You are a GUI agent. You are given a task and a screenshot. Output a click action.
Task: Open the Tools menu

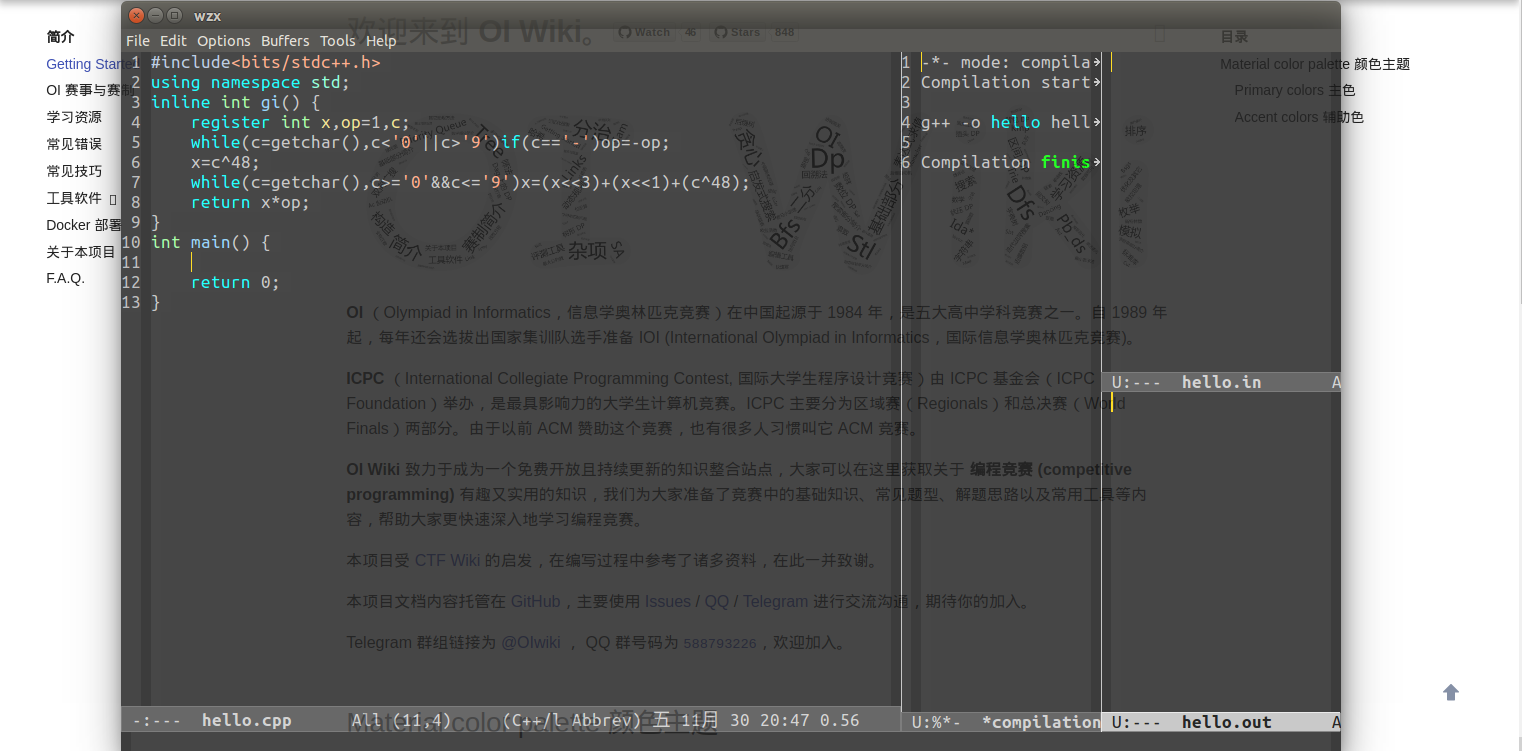337,41
